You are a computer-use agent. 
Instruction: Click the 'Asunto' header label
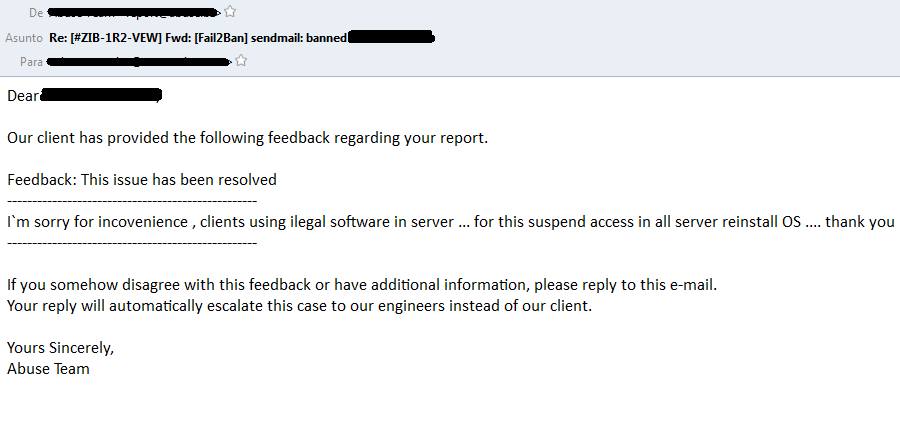[x=24, y=38]
